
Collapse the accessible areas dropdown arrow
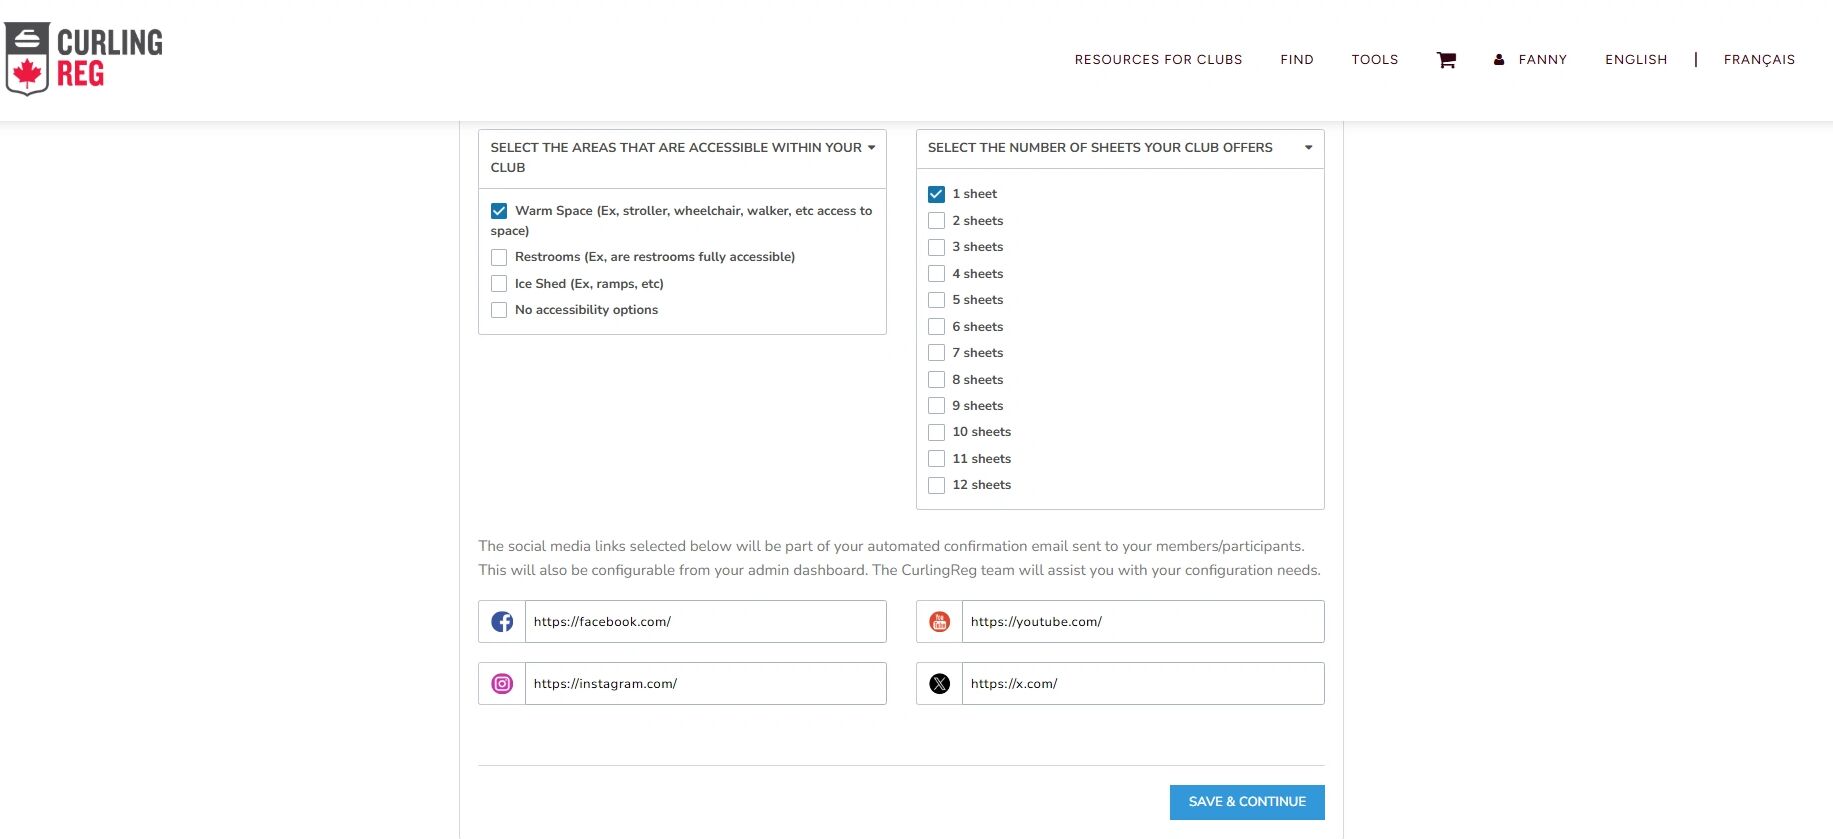[x=871, y=148]
